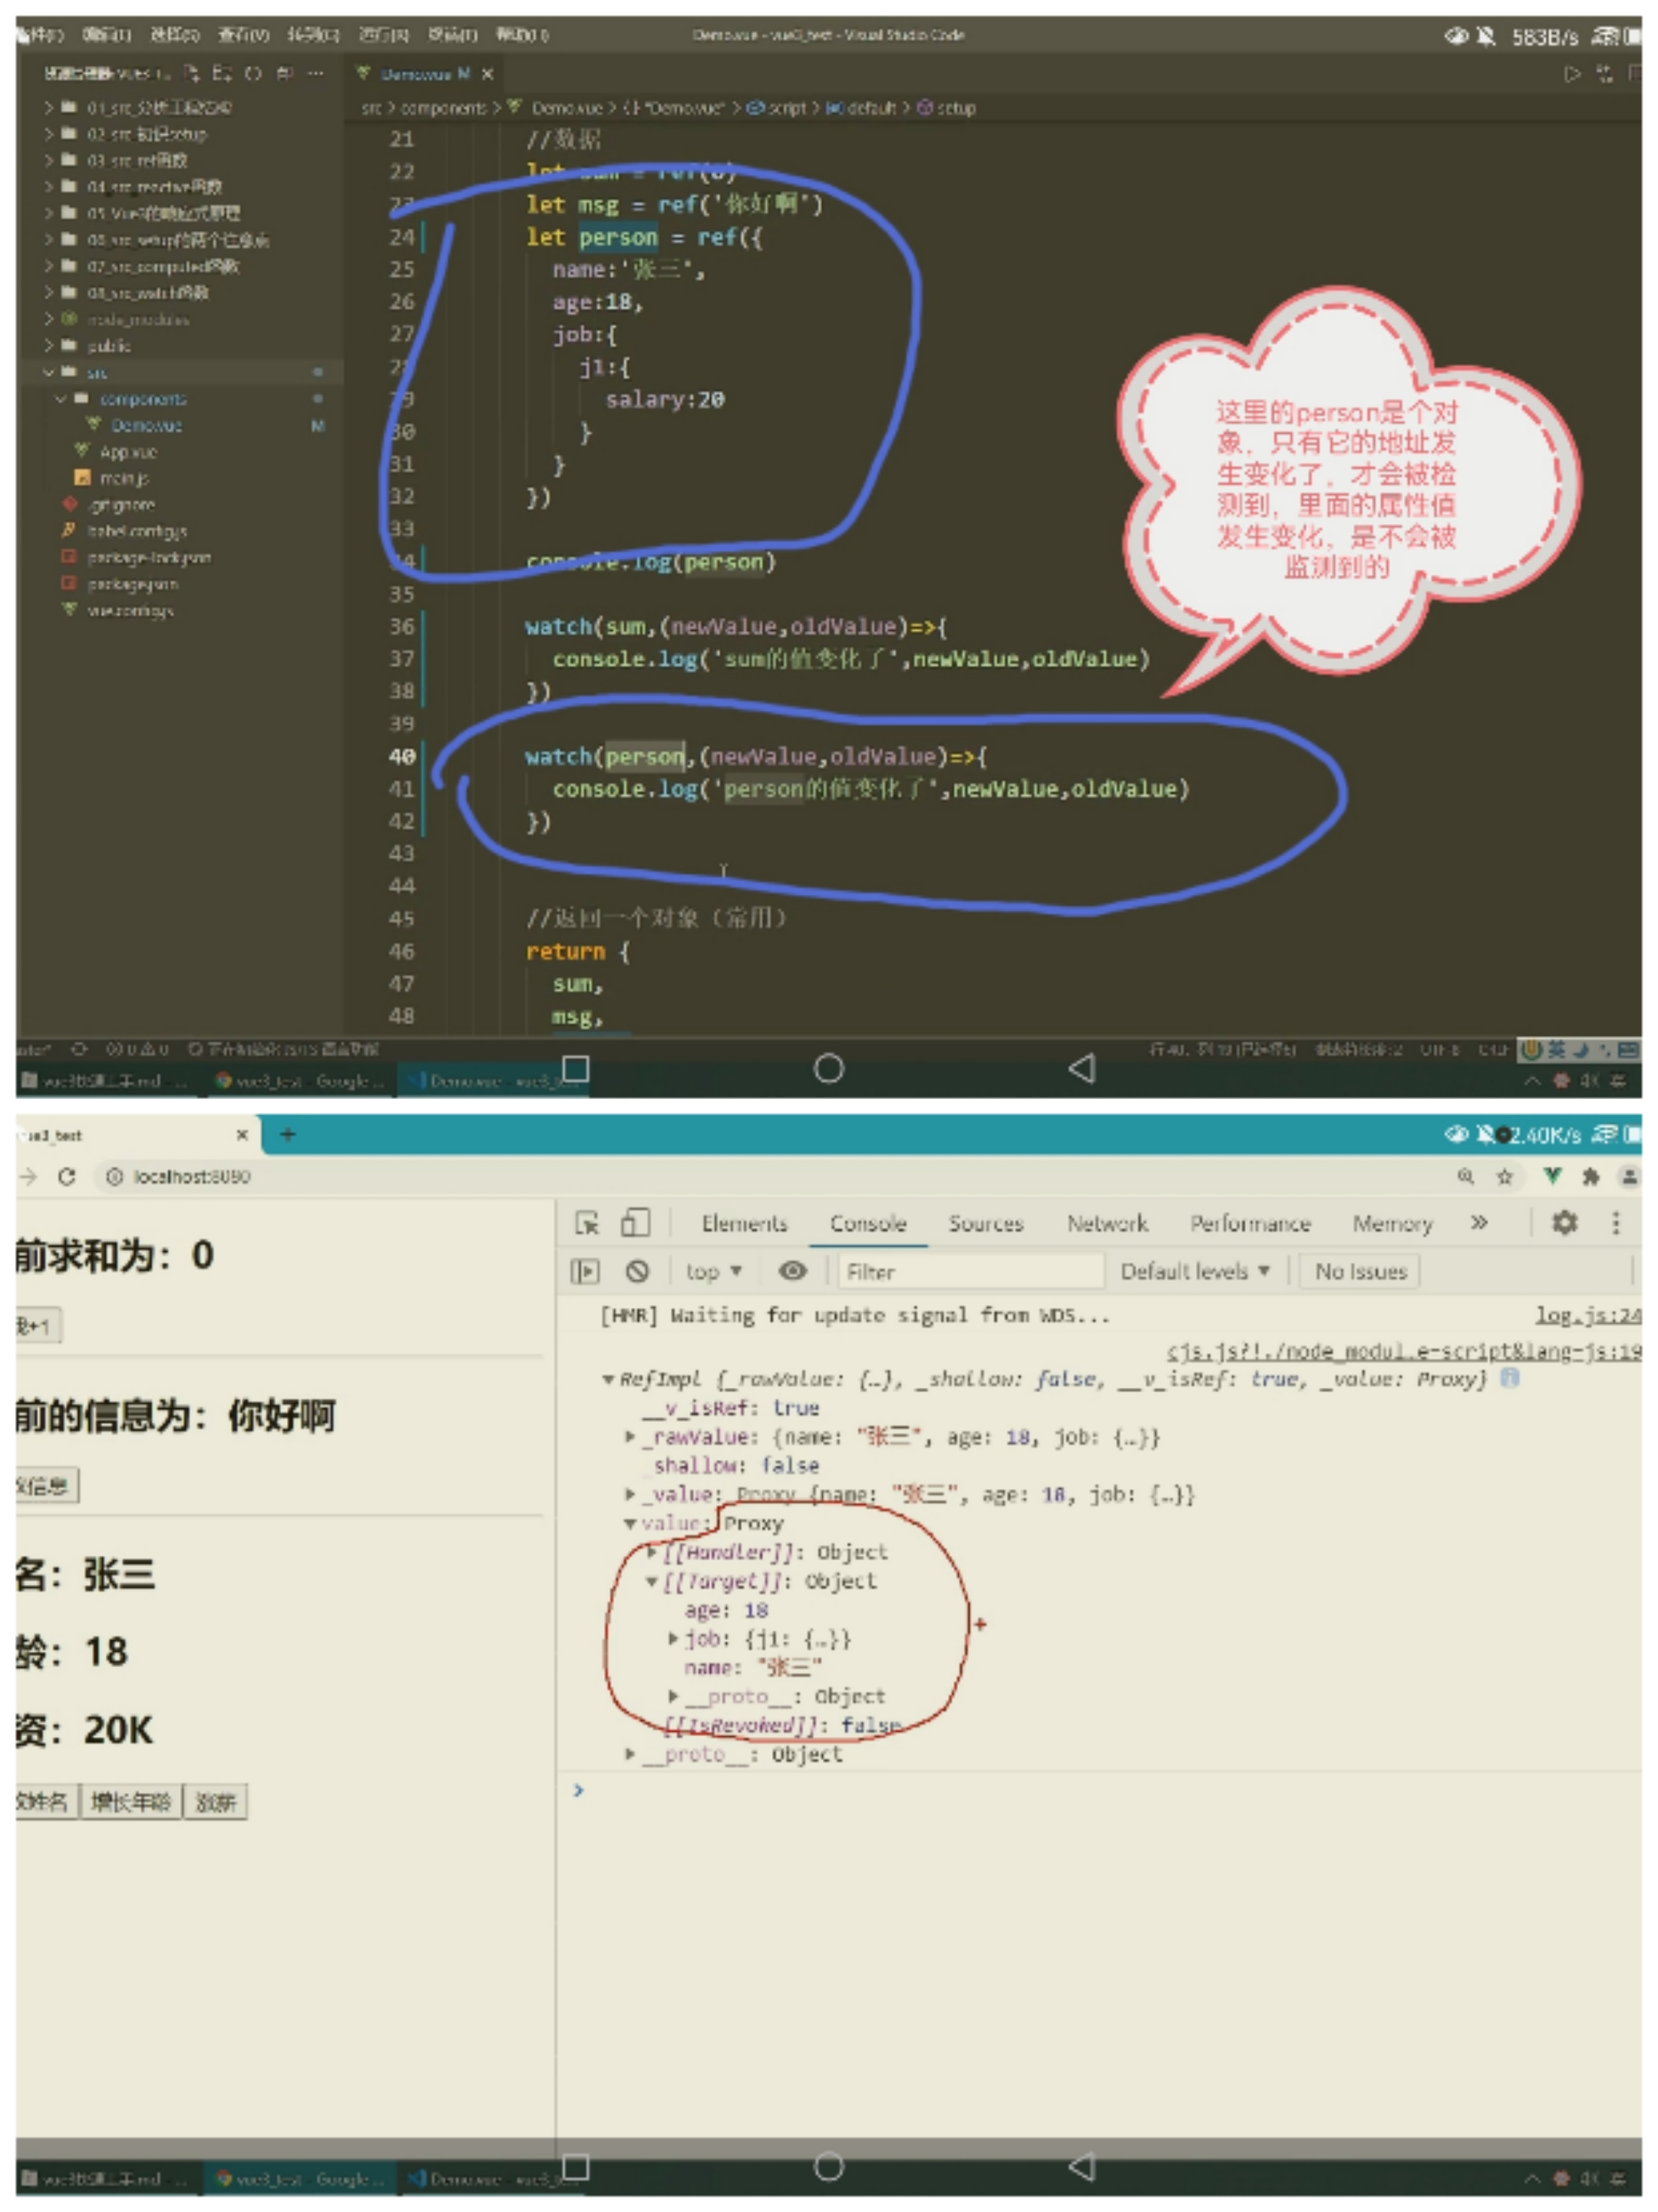
Task: Toggle the device toolbar icon
Action: 635,1222
